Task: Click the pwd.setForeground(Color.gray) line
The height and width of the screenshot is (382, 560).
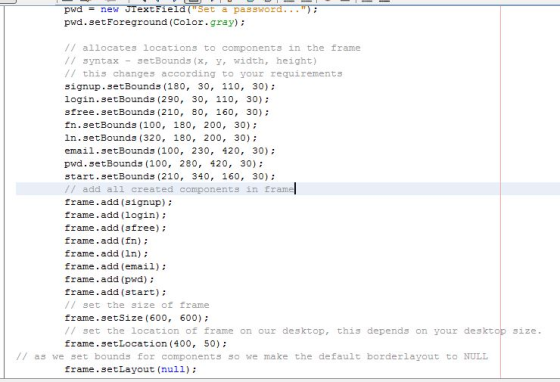Action: 155,22
